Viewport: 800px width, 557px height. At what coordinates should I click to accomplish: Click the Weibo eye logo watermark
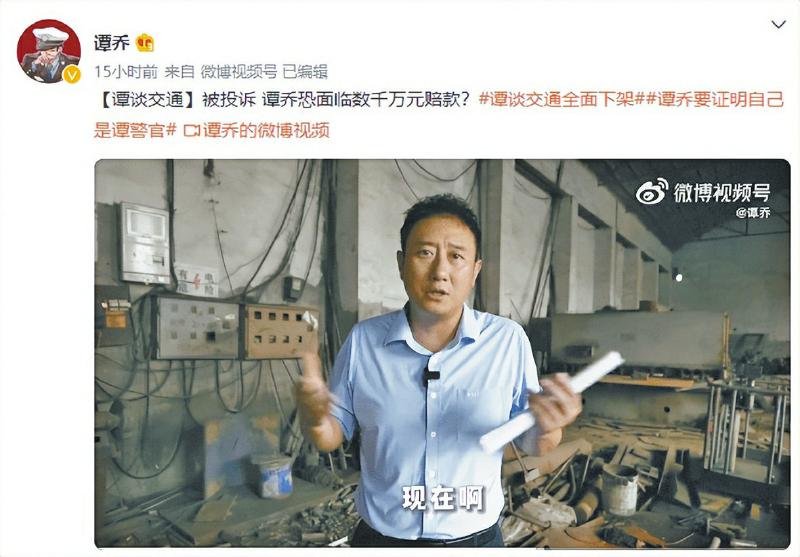click(652, 192)
